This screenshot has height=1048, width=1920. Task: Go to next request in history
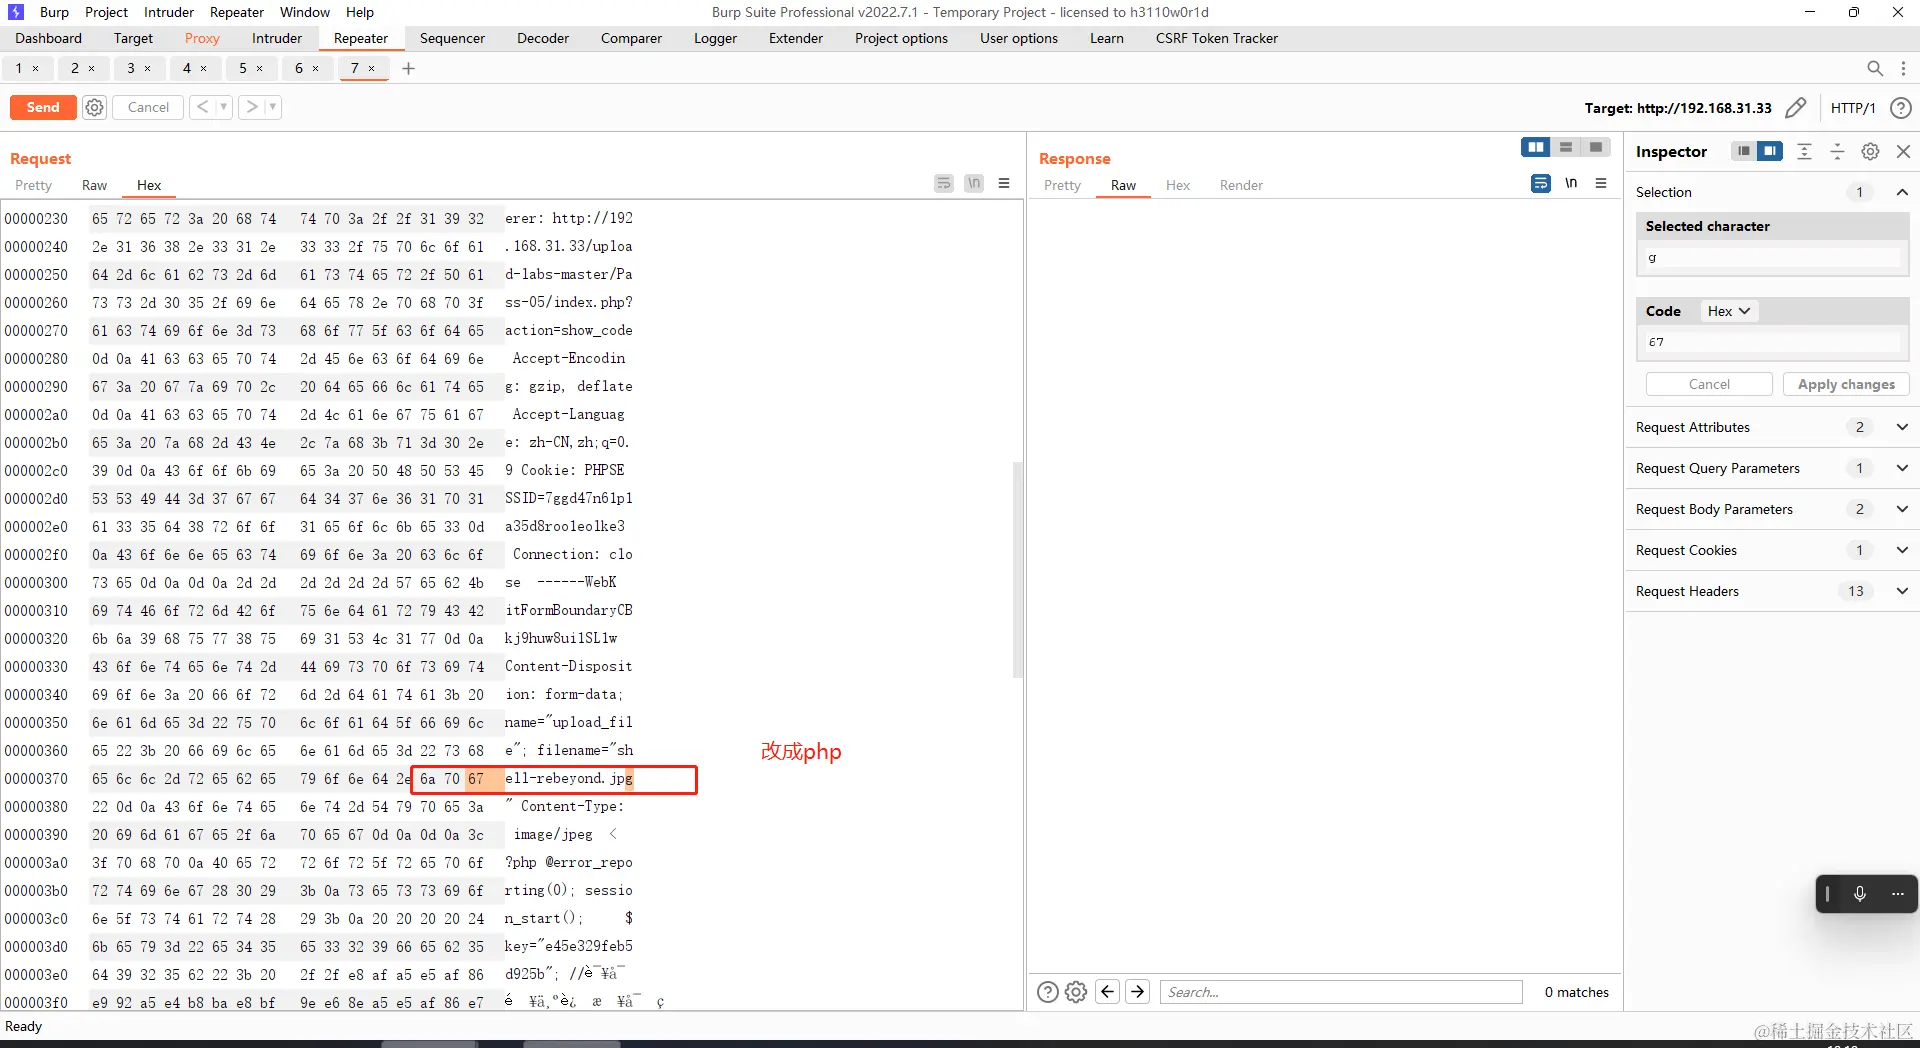[x=252, y=107]
